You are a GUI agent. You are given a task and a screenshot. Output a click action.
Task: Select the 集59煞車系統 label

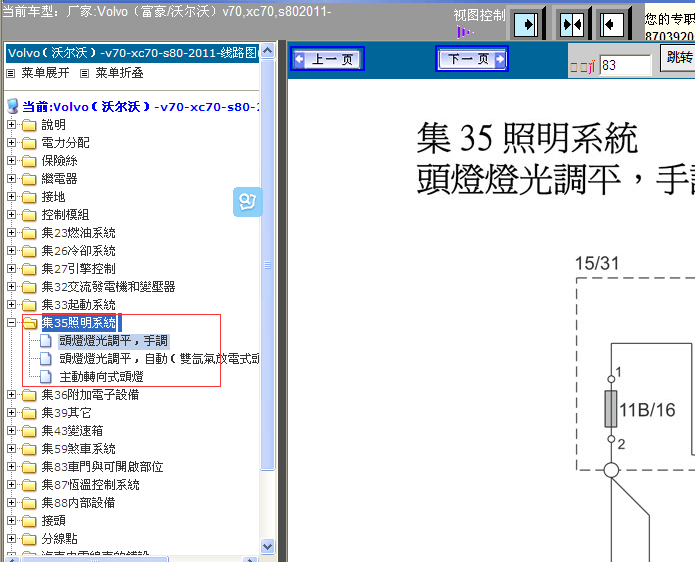click(78, 449)
